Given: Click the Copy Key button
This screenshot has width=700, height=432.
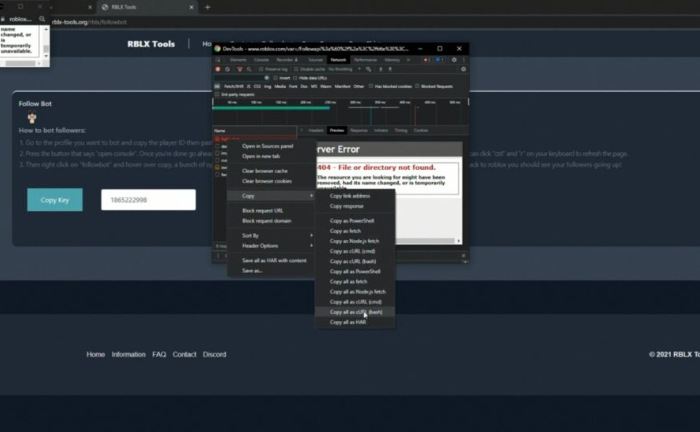Looking at the screenshot, I should (x=55, y=200).
